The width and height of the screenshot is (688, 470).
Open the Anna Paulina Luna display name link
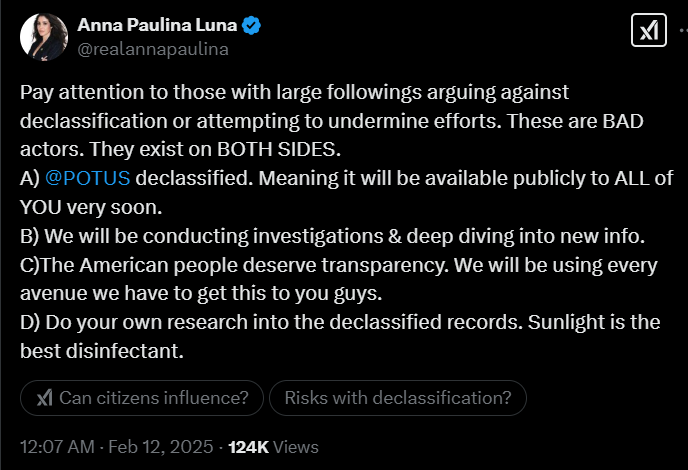(x=156, y=26)
